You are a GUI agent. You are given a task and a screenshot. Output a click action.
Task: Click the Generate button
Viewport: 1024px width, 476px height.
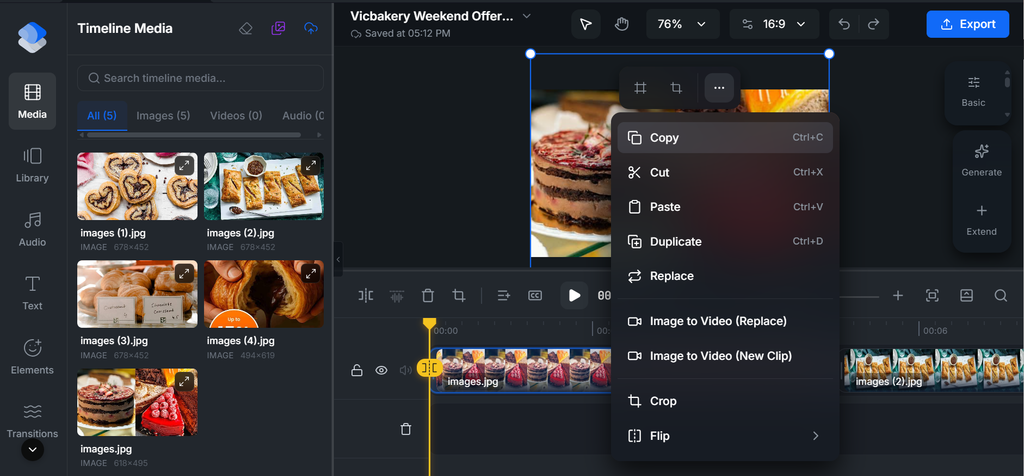point(982,161)
